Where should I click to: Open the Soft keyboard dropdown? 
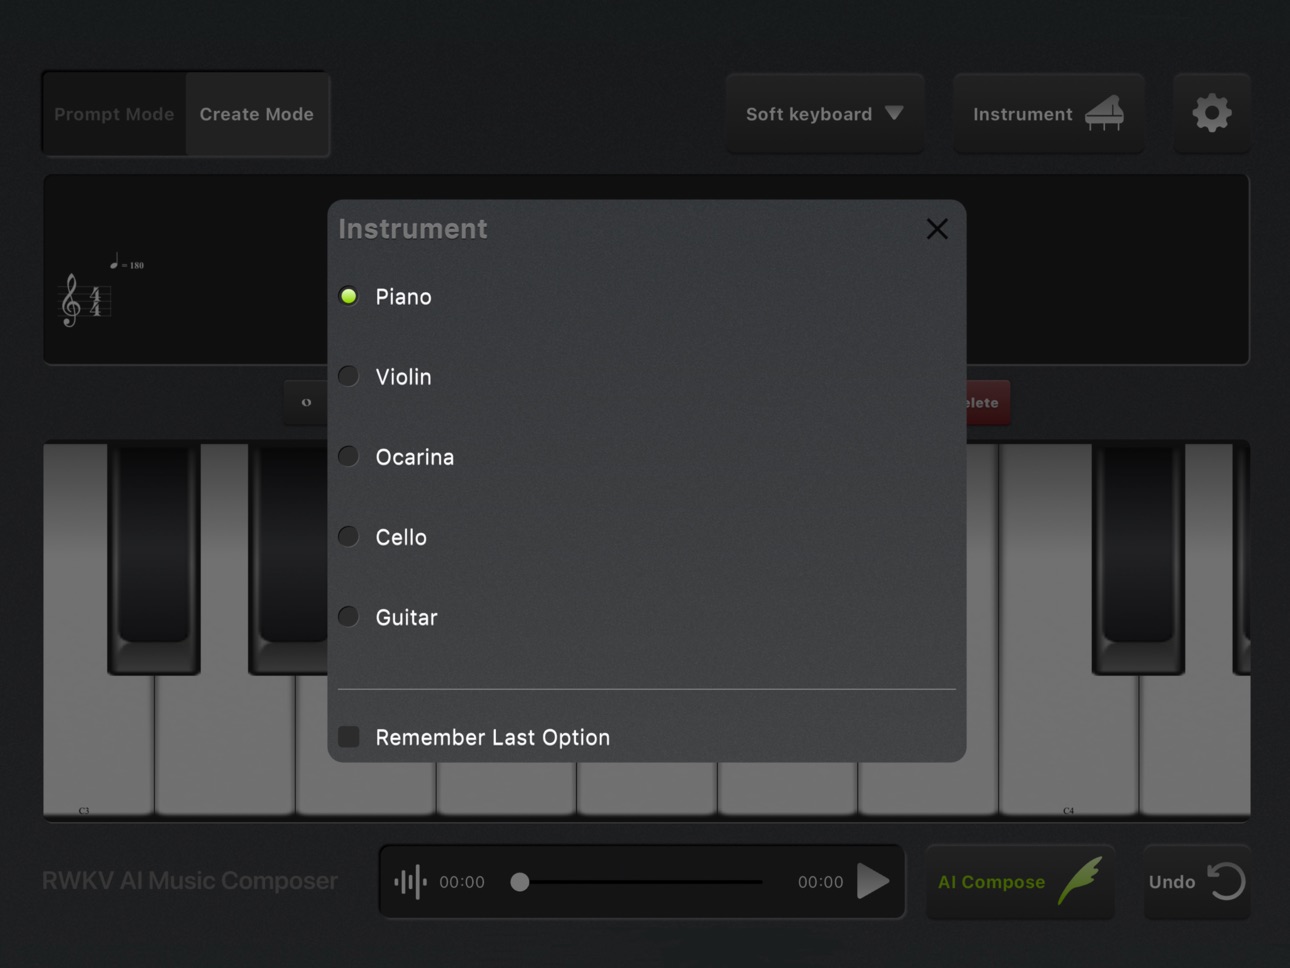click(825, 113)
